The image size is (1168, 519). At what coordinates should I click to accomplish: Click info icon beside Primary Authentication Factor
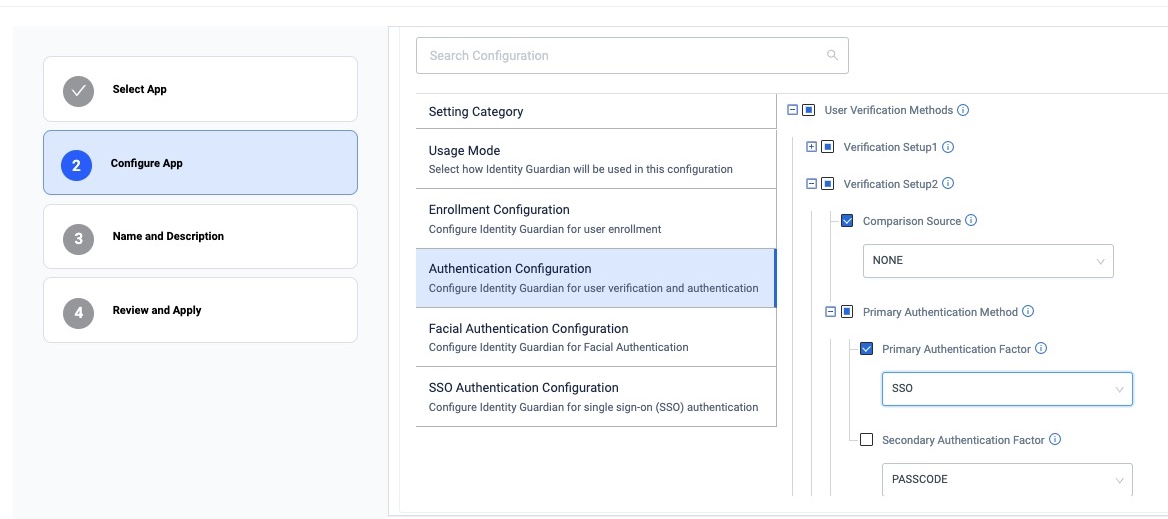click(x=1041, y=349)
